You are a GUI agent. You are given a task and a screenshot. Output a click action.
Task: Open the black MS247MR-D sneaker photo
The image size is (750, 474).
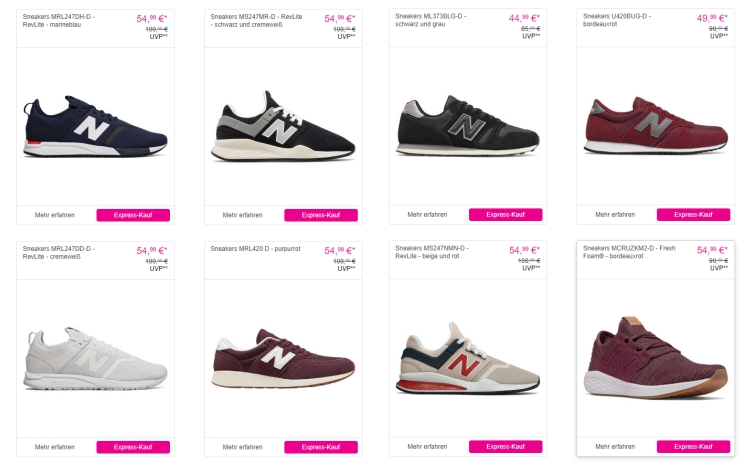coord(283,128)
